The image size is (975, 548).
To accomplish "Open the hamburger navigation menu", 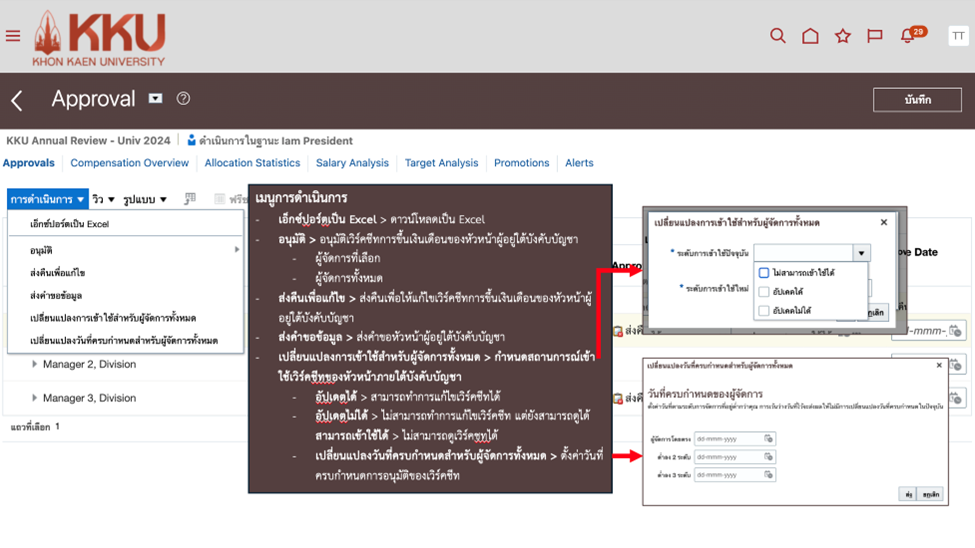I will point(13,36).
